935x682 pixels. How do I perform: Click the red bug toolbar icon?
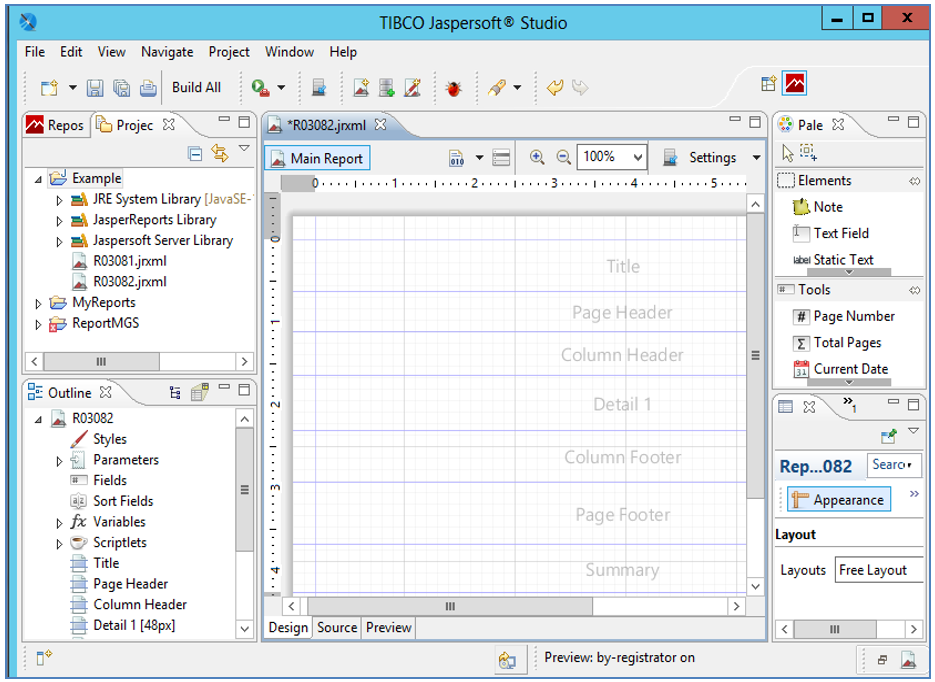coord(454,88)
